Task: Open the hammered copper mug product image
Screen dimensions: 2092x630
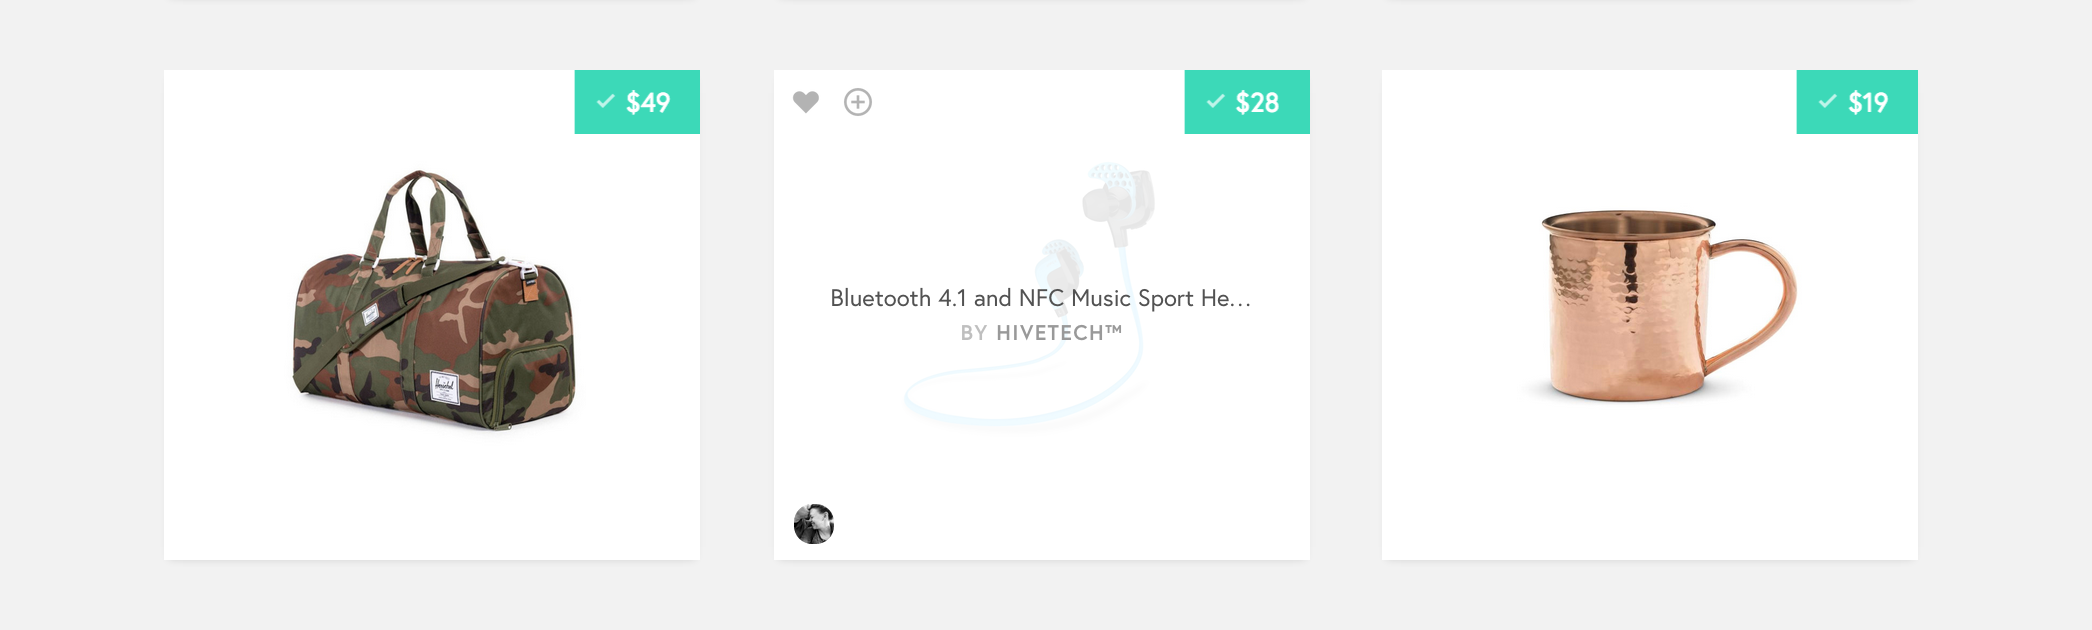Action: (x=1660, y=306)
